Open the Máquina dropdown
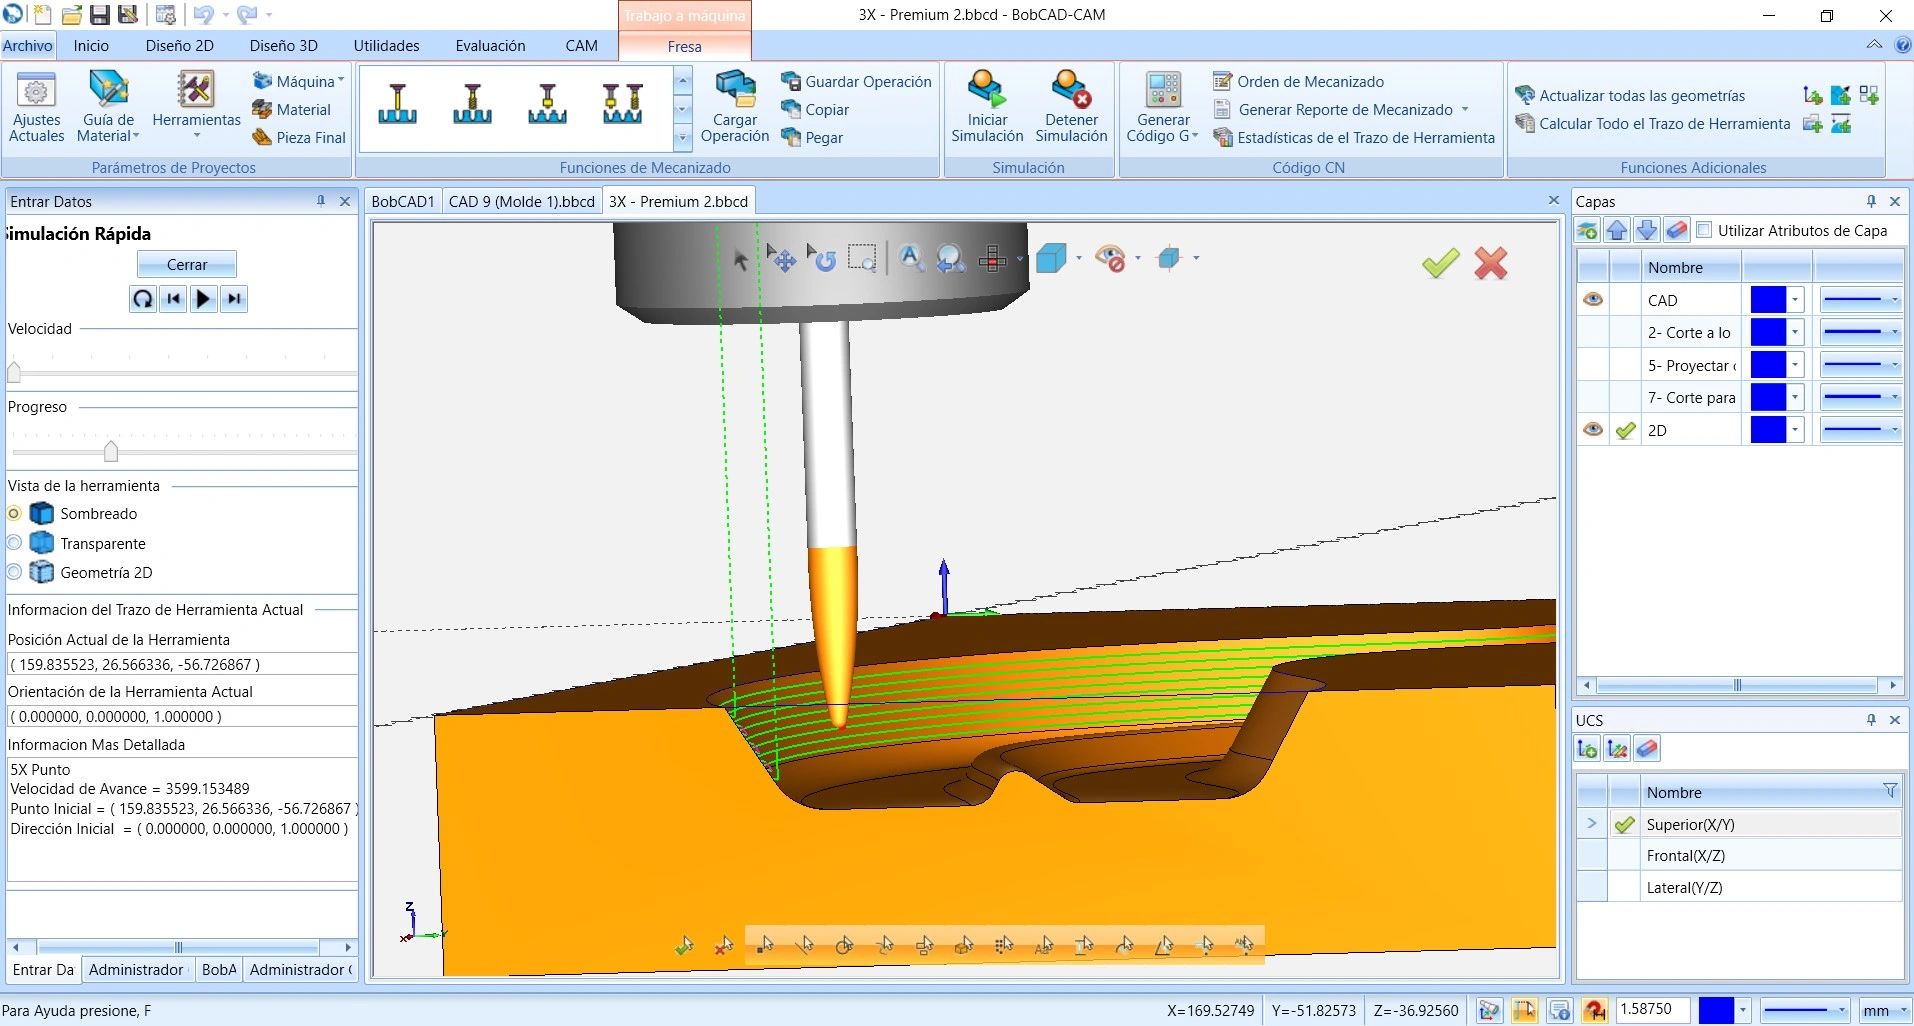 point(341,81)
